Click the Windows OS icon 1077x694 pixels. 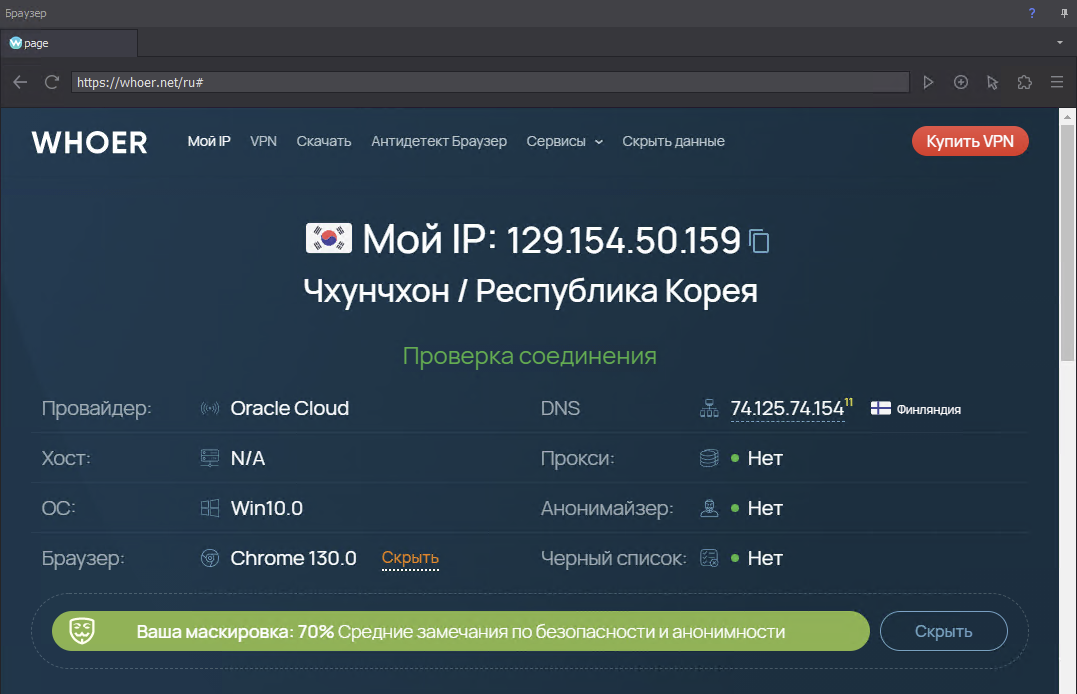209,508
